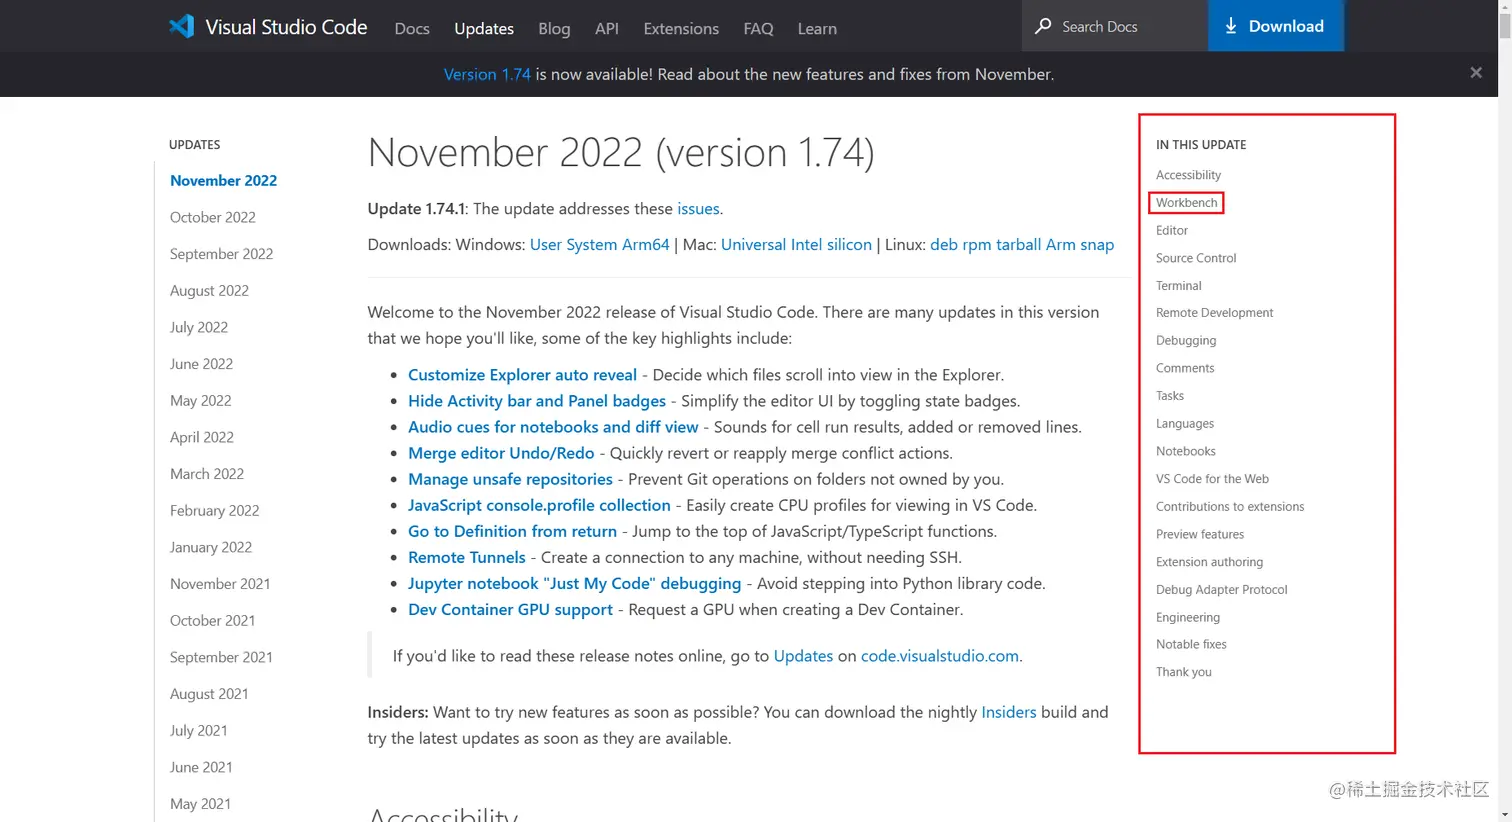Image resolution: width=1512 pixels, height=822 pixels.
Task: Click the Visual Studio Code logo icon
Action: click(182, 27)
